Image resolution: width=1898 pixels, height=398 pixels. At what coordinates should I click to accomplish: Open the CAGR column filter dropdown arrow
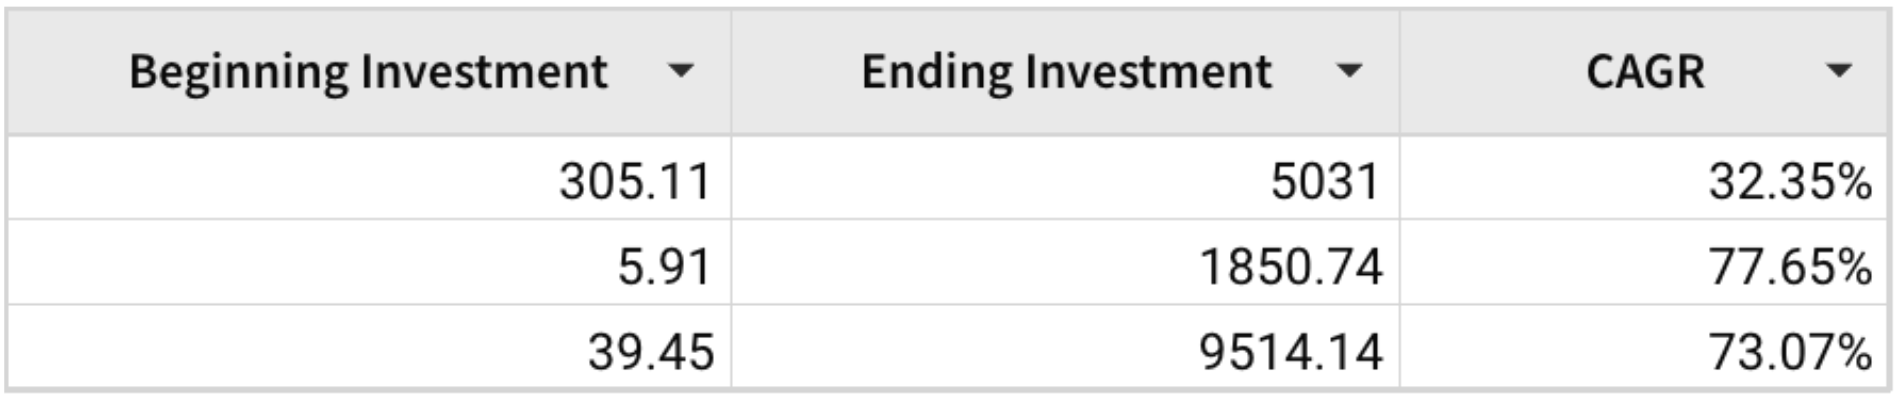pos(1838,71)
